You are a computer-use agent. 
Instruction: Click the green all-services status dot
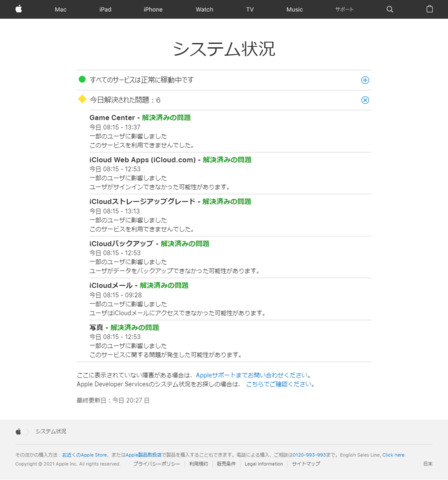82,79
